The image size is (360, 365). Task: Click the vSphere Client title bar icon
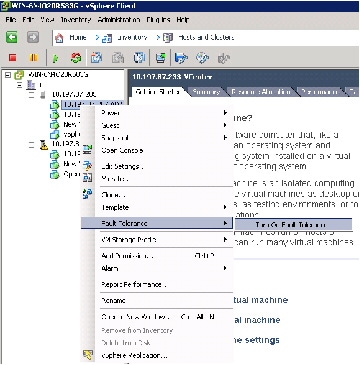pyautogui.click(x=6, y=6)
